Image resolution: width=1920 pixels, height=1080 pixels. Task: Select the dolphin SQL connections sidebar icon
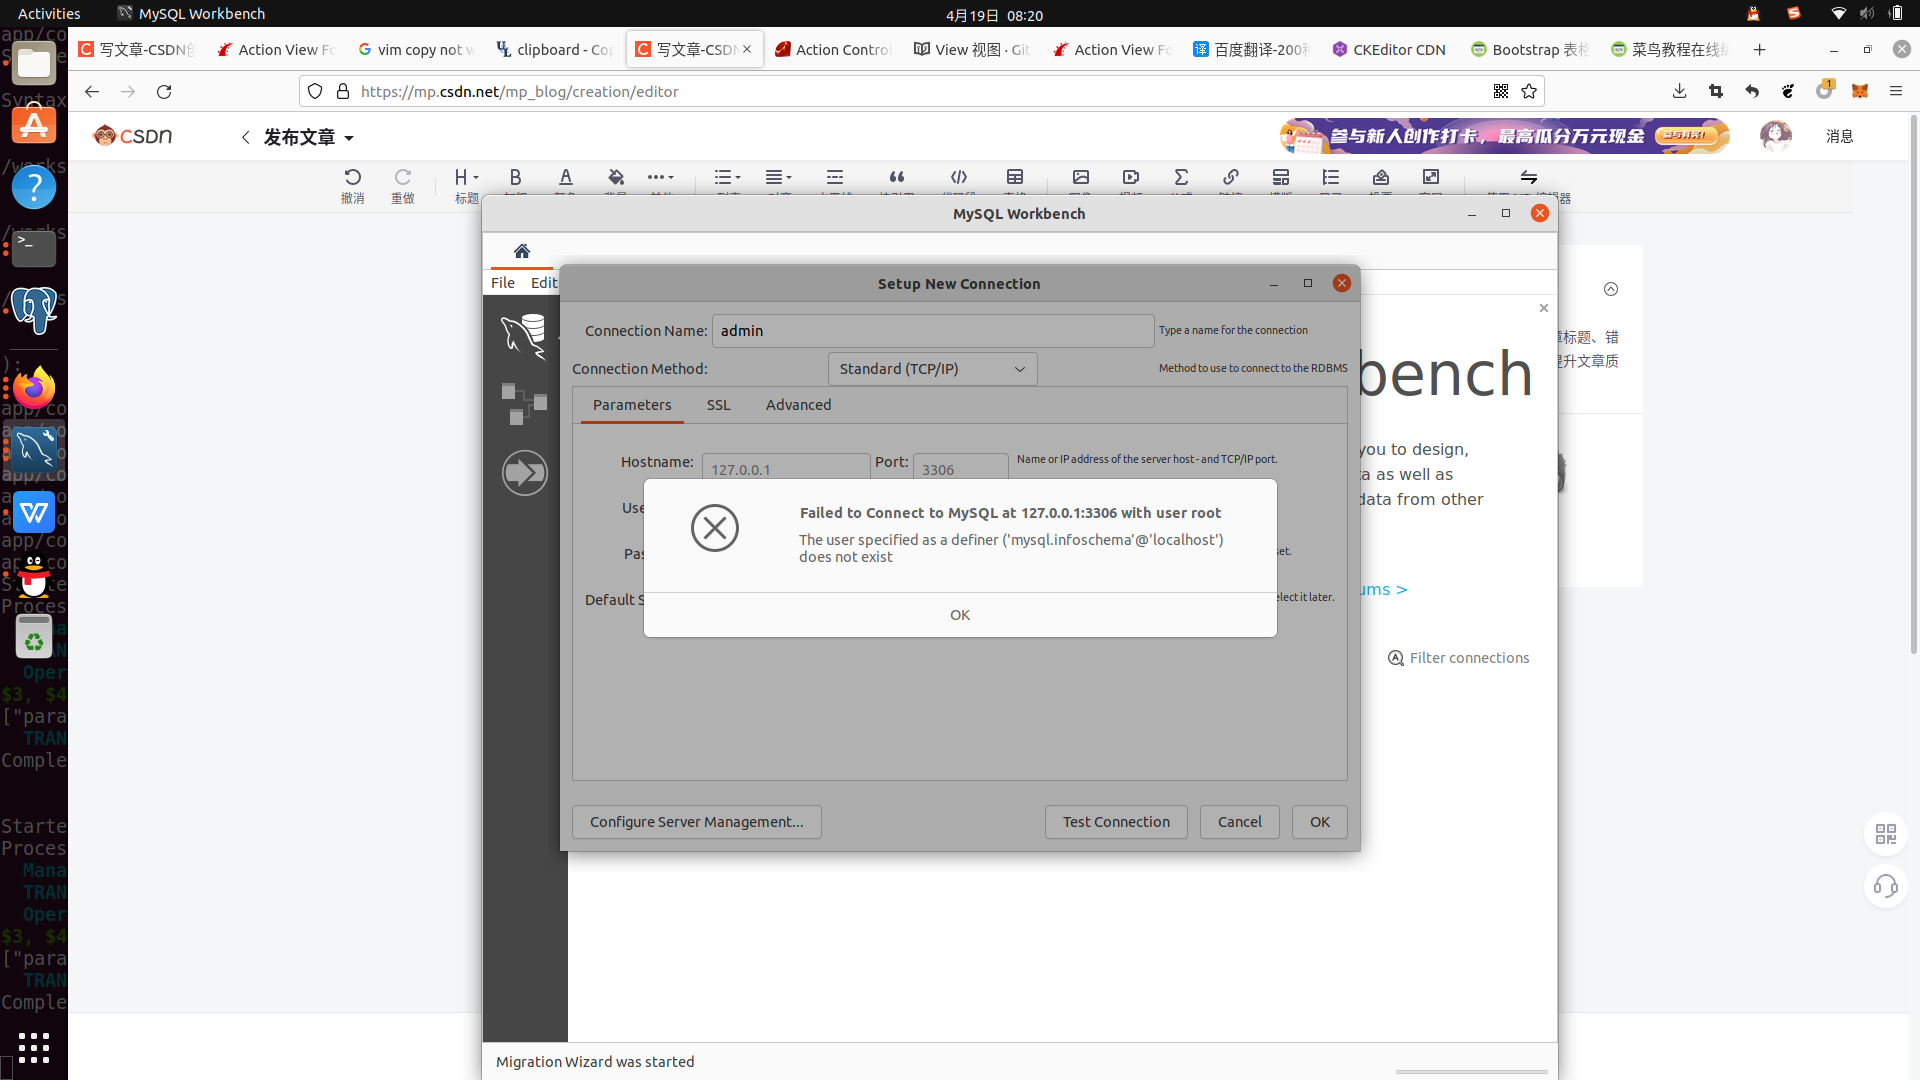coord(524,335)
